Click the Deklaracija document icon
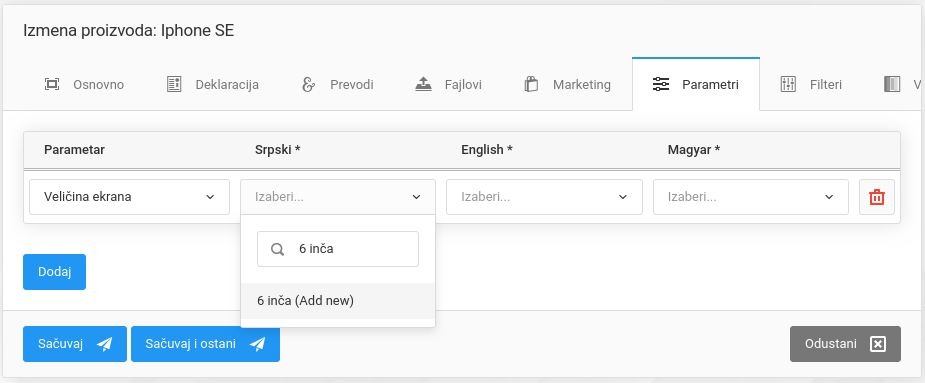Screen dimensions: 925x383 173,84
